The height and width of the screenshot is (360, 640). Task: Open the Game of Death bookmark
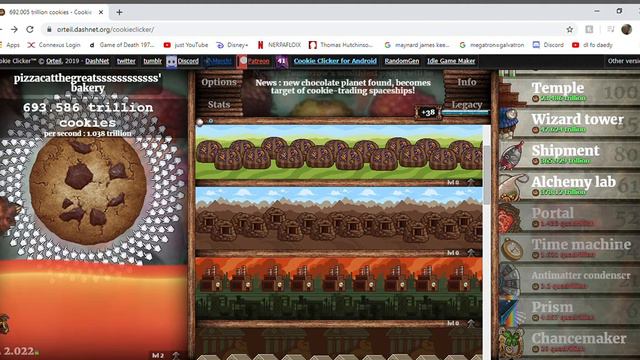click(x=122, y=45)
